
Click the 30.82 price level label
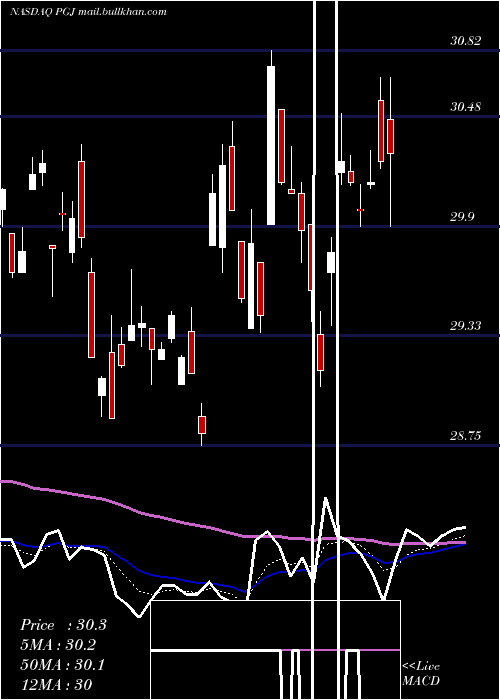466,41
